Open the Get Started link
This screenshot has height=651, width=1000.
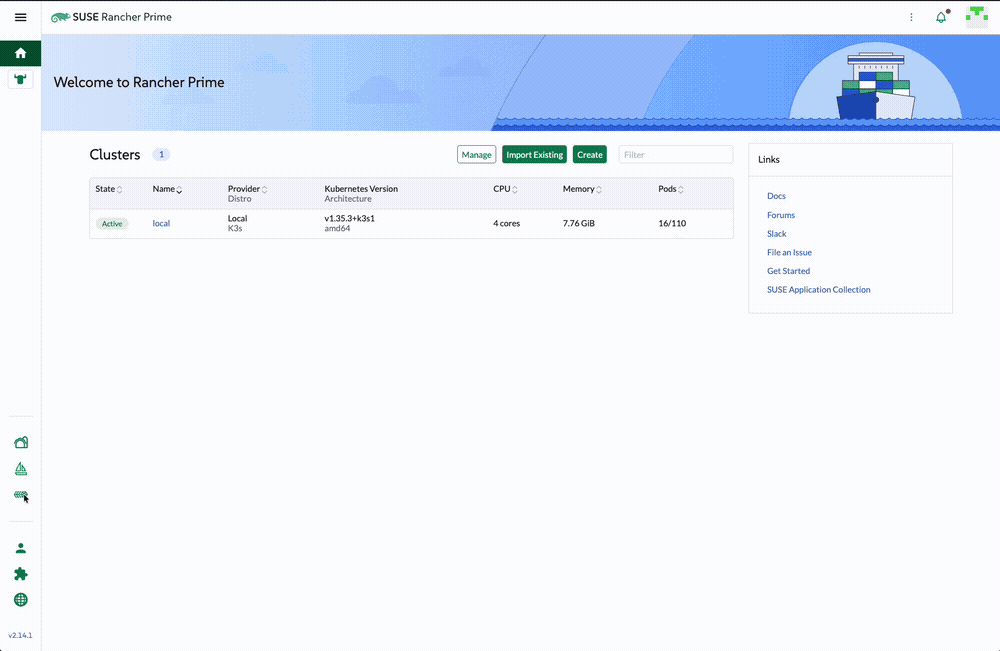(x=789, y=270)
